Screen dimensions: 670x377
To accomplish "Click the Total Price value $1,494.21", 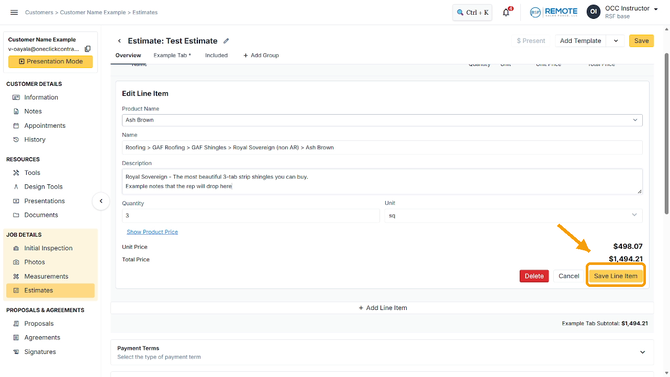I will pos(626,259).
